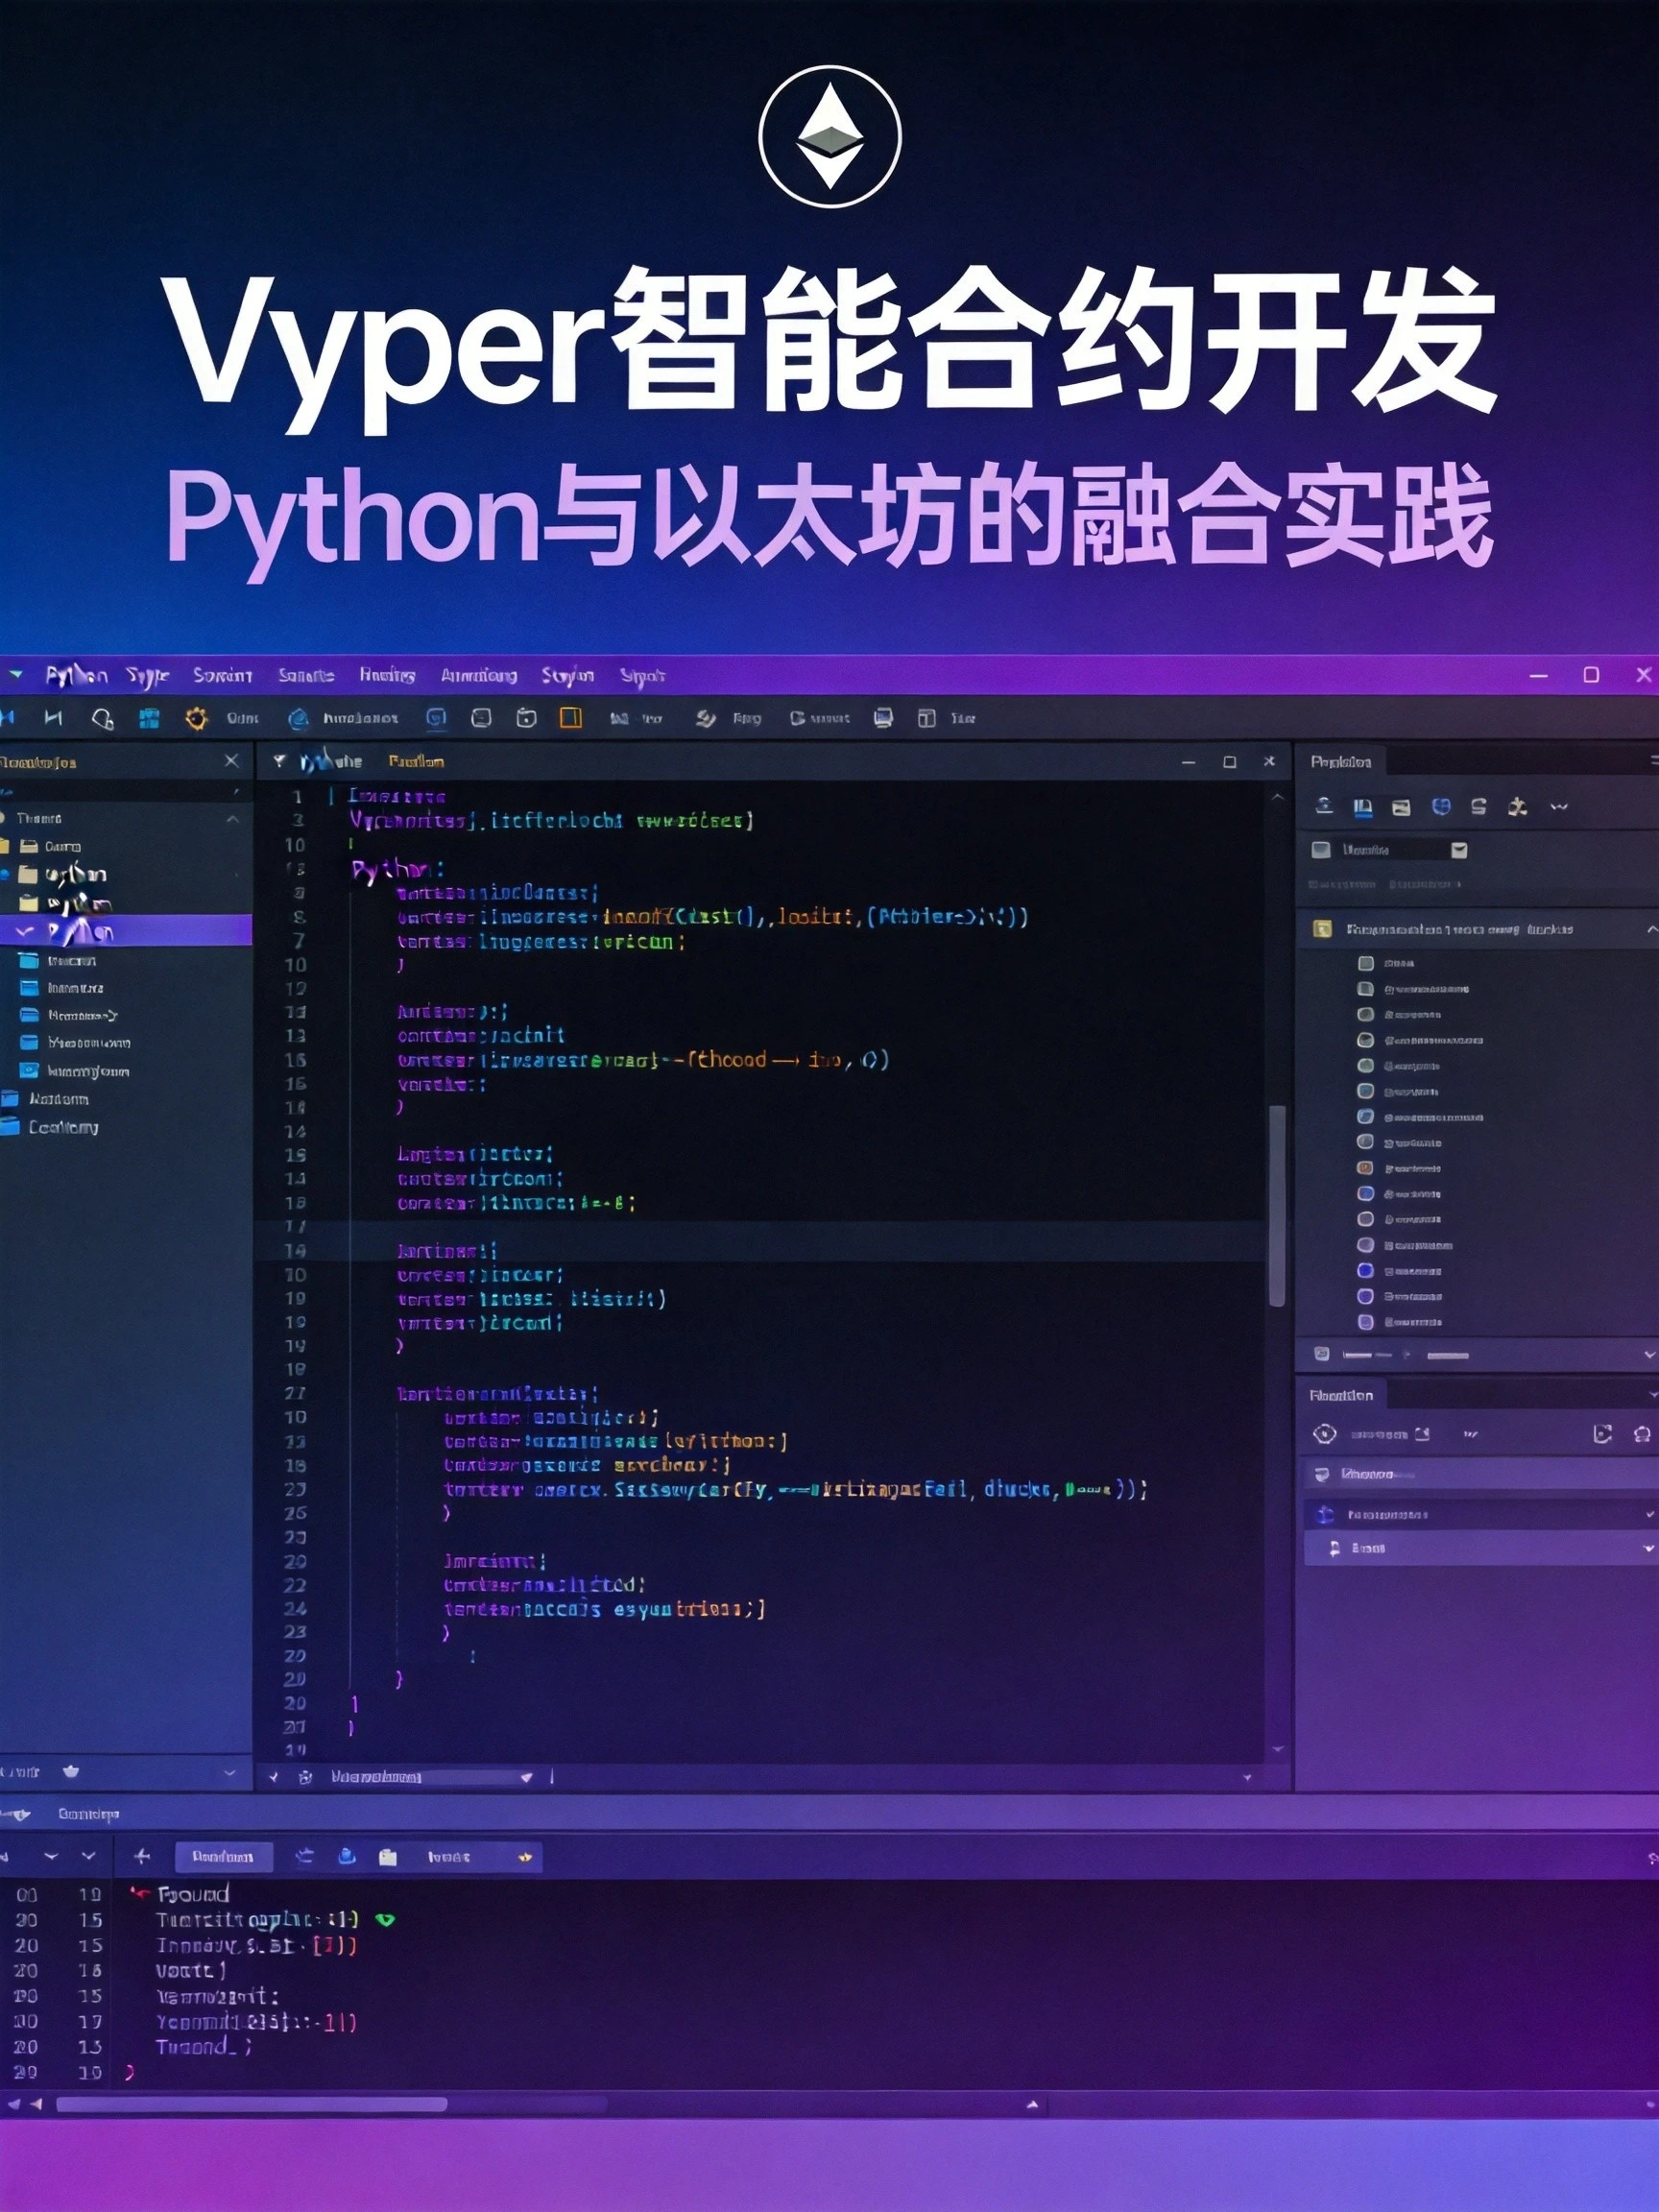Click the filter funnel icon before editor tabs
1659x2212 pixels.
click(279, 761)
